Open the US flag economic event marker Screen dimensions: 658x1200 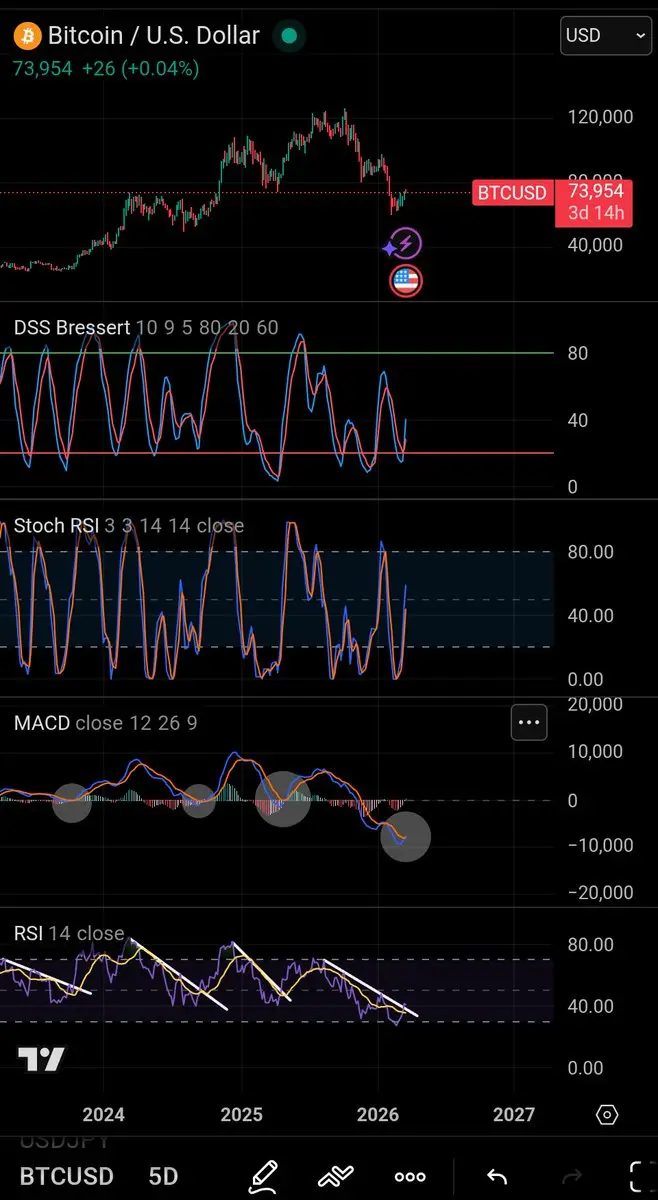coord(405,281)
